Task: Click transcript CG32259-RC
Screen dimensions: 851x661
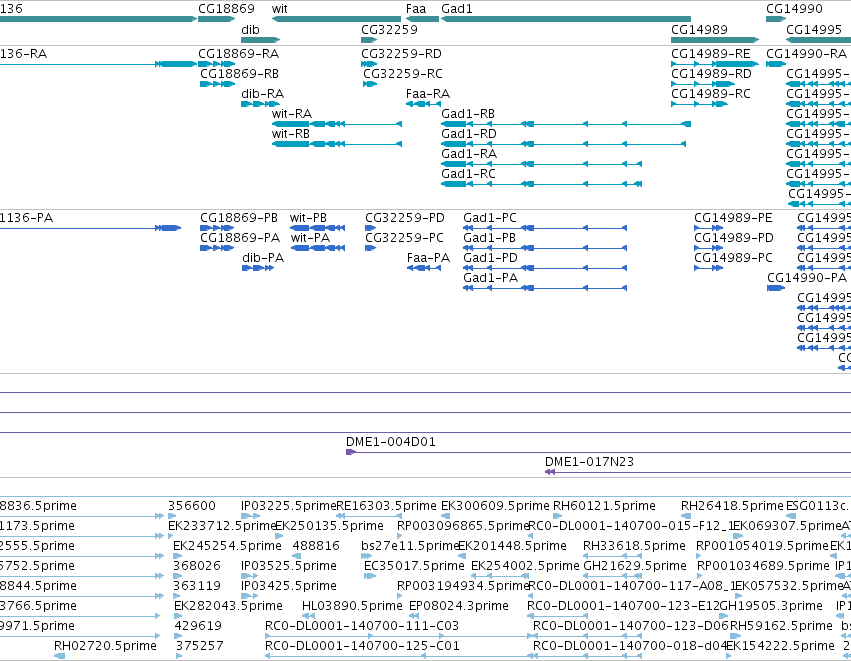Action: pyautogui.click(x=370, y=84)
